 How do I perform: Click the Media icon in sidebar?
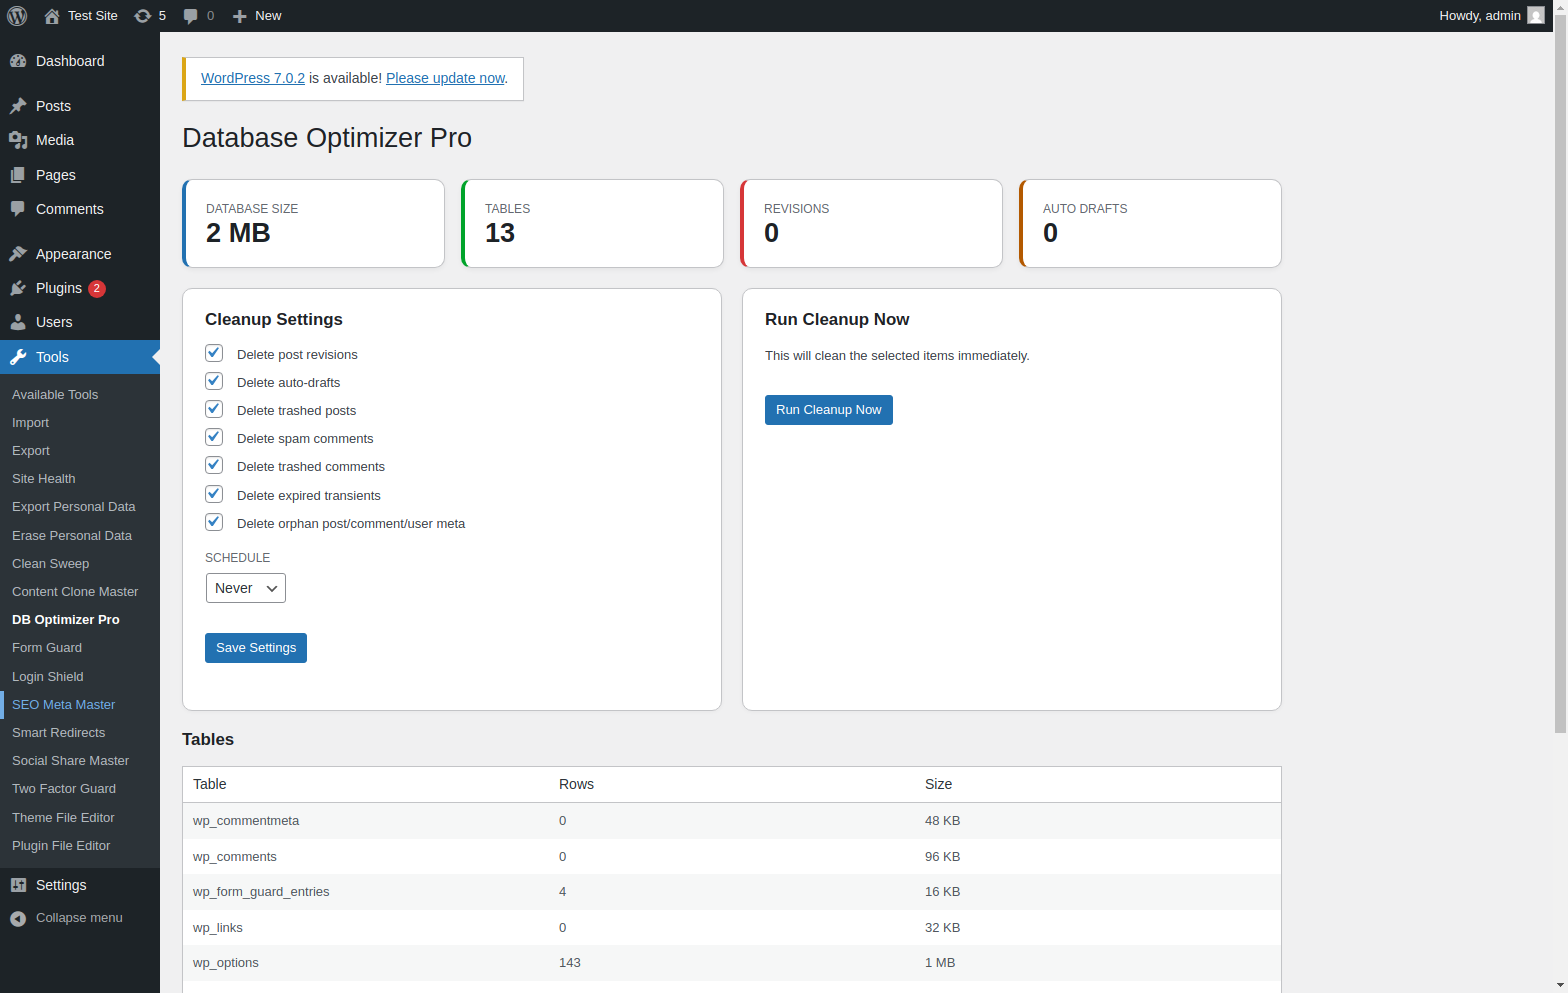[x=18, y=140]
